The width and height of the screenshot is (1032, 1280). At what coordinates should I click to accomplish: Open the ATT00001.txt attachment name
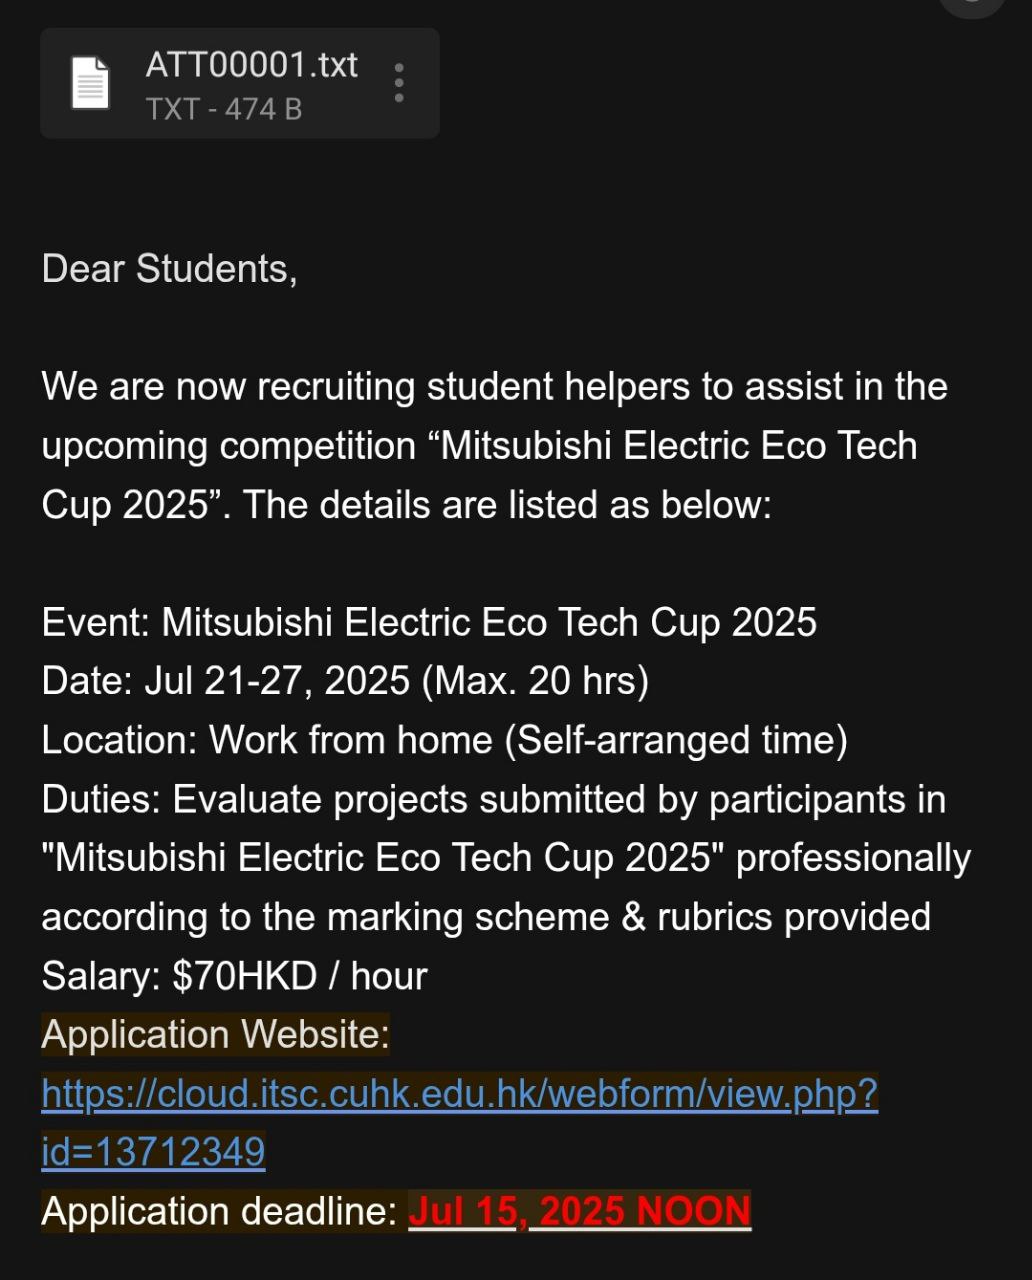coord(251,65)
